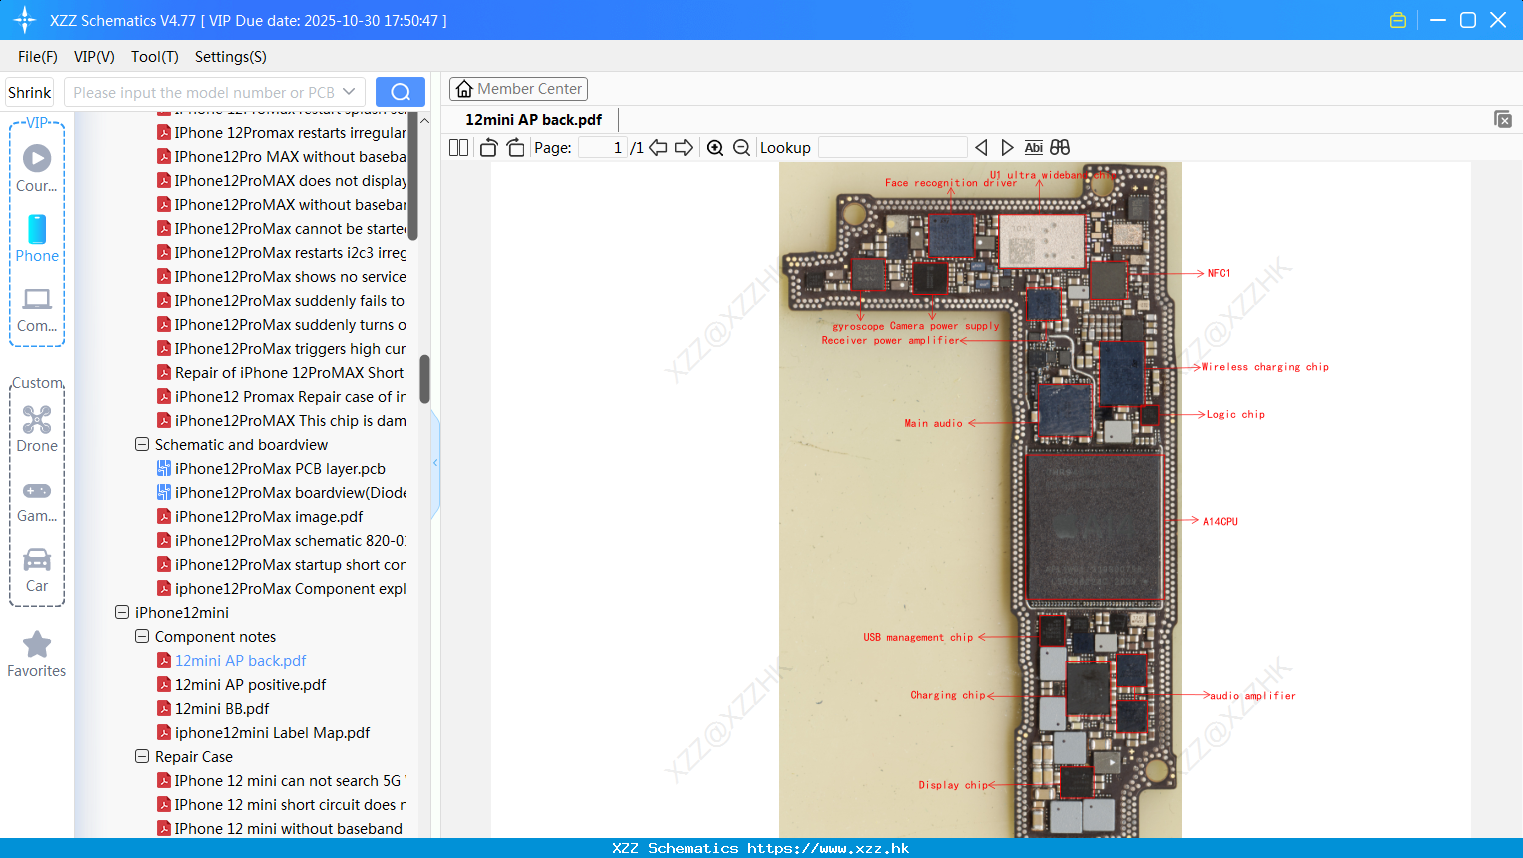Click the home icon in Member Center
1523x858 pixels.
[464, 89]
